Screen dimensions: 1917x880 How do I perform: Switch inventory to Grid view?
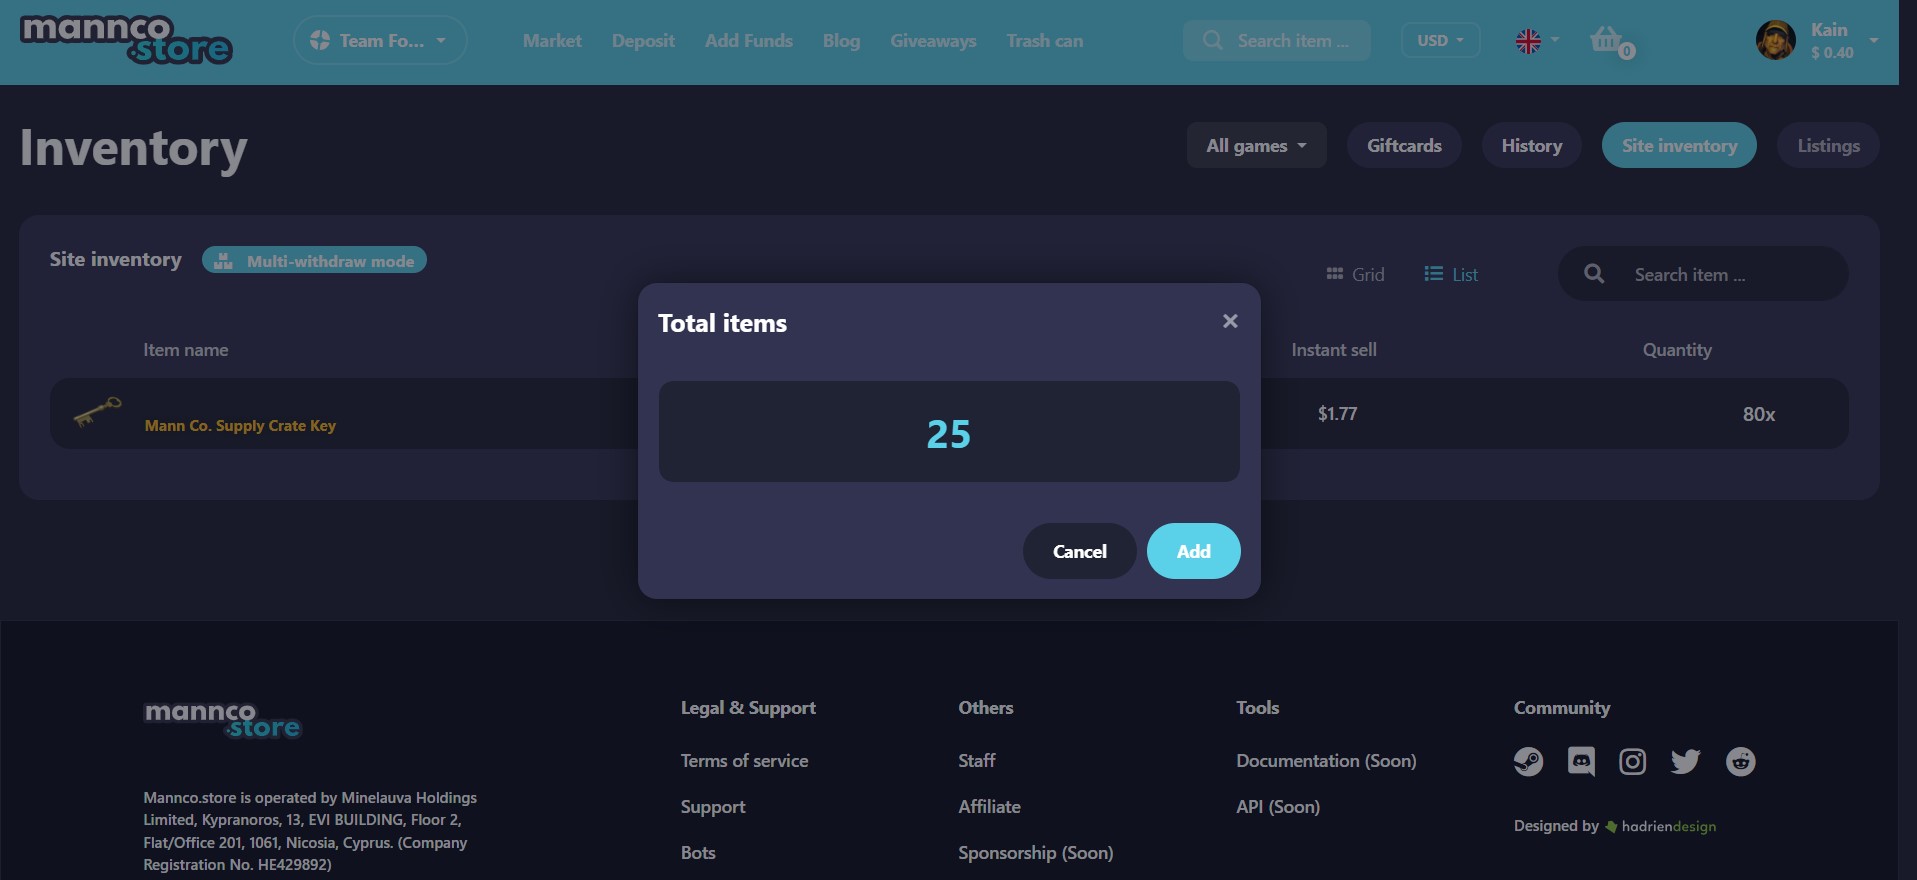coord(1355,274)
